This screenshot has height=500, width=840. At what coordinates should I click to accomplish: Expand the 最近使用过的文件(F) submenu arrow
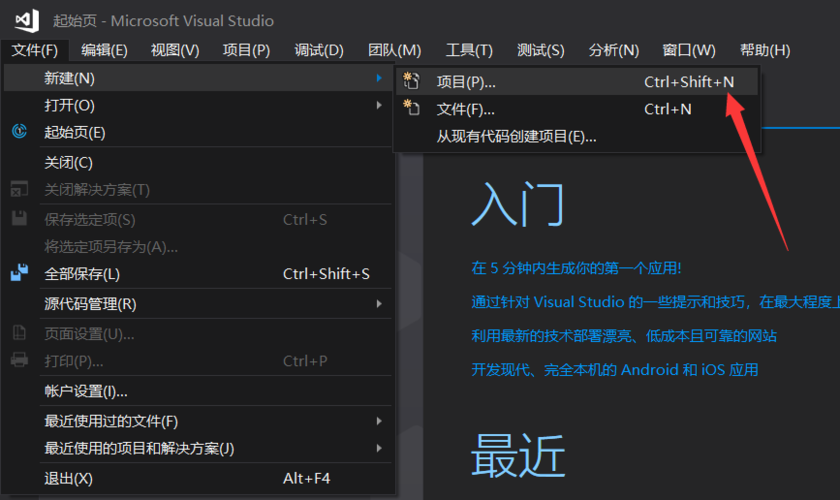point(379,421)
